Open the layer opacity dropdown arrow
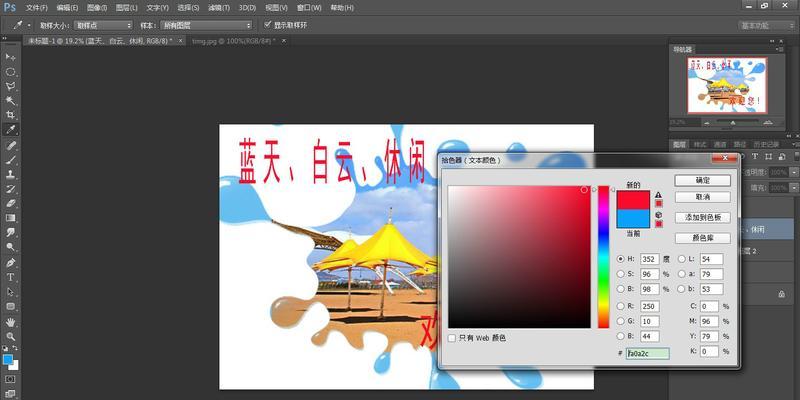The image size is (800, 400). (x=794, y=172)
